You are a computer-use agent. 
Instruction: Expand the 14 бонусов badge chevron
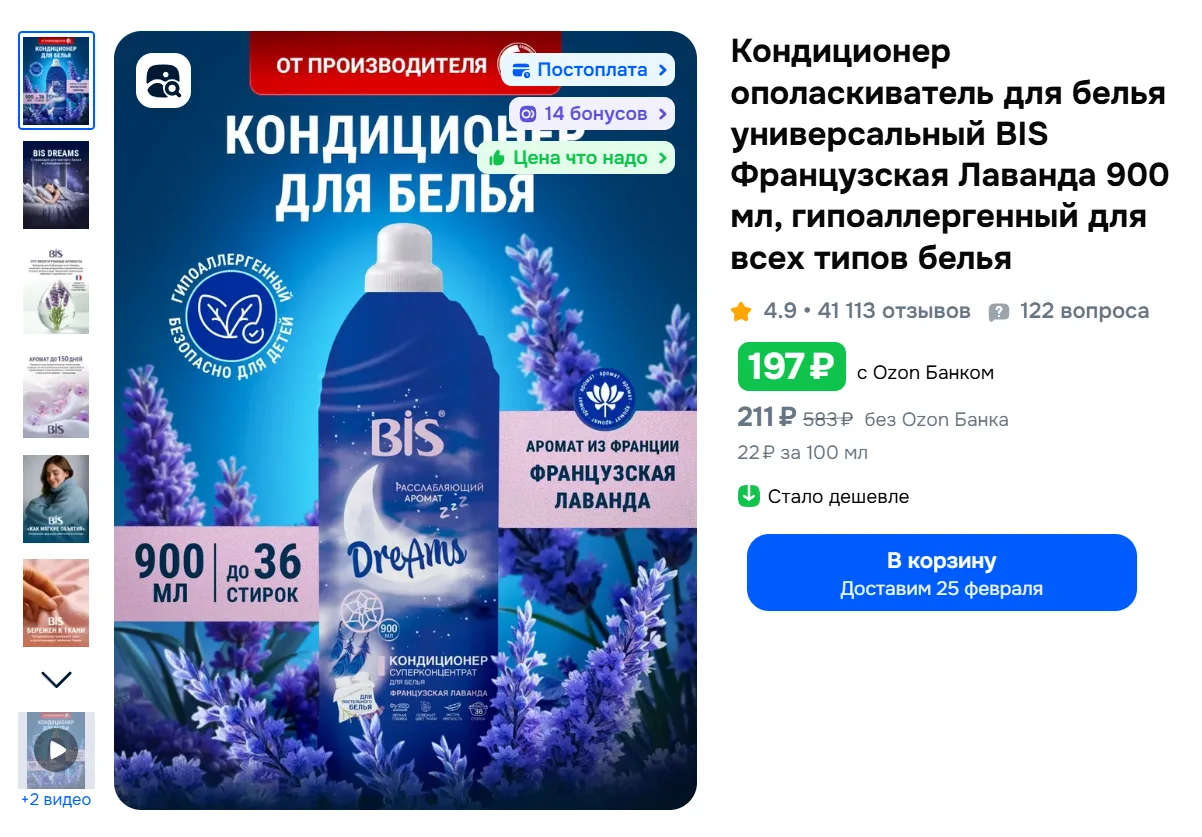tap(662, 114)
